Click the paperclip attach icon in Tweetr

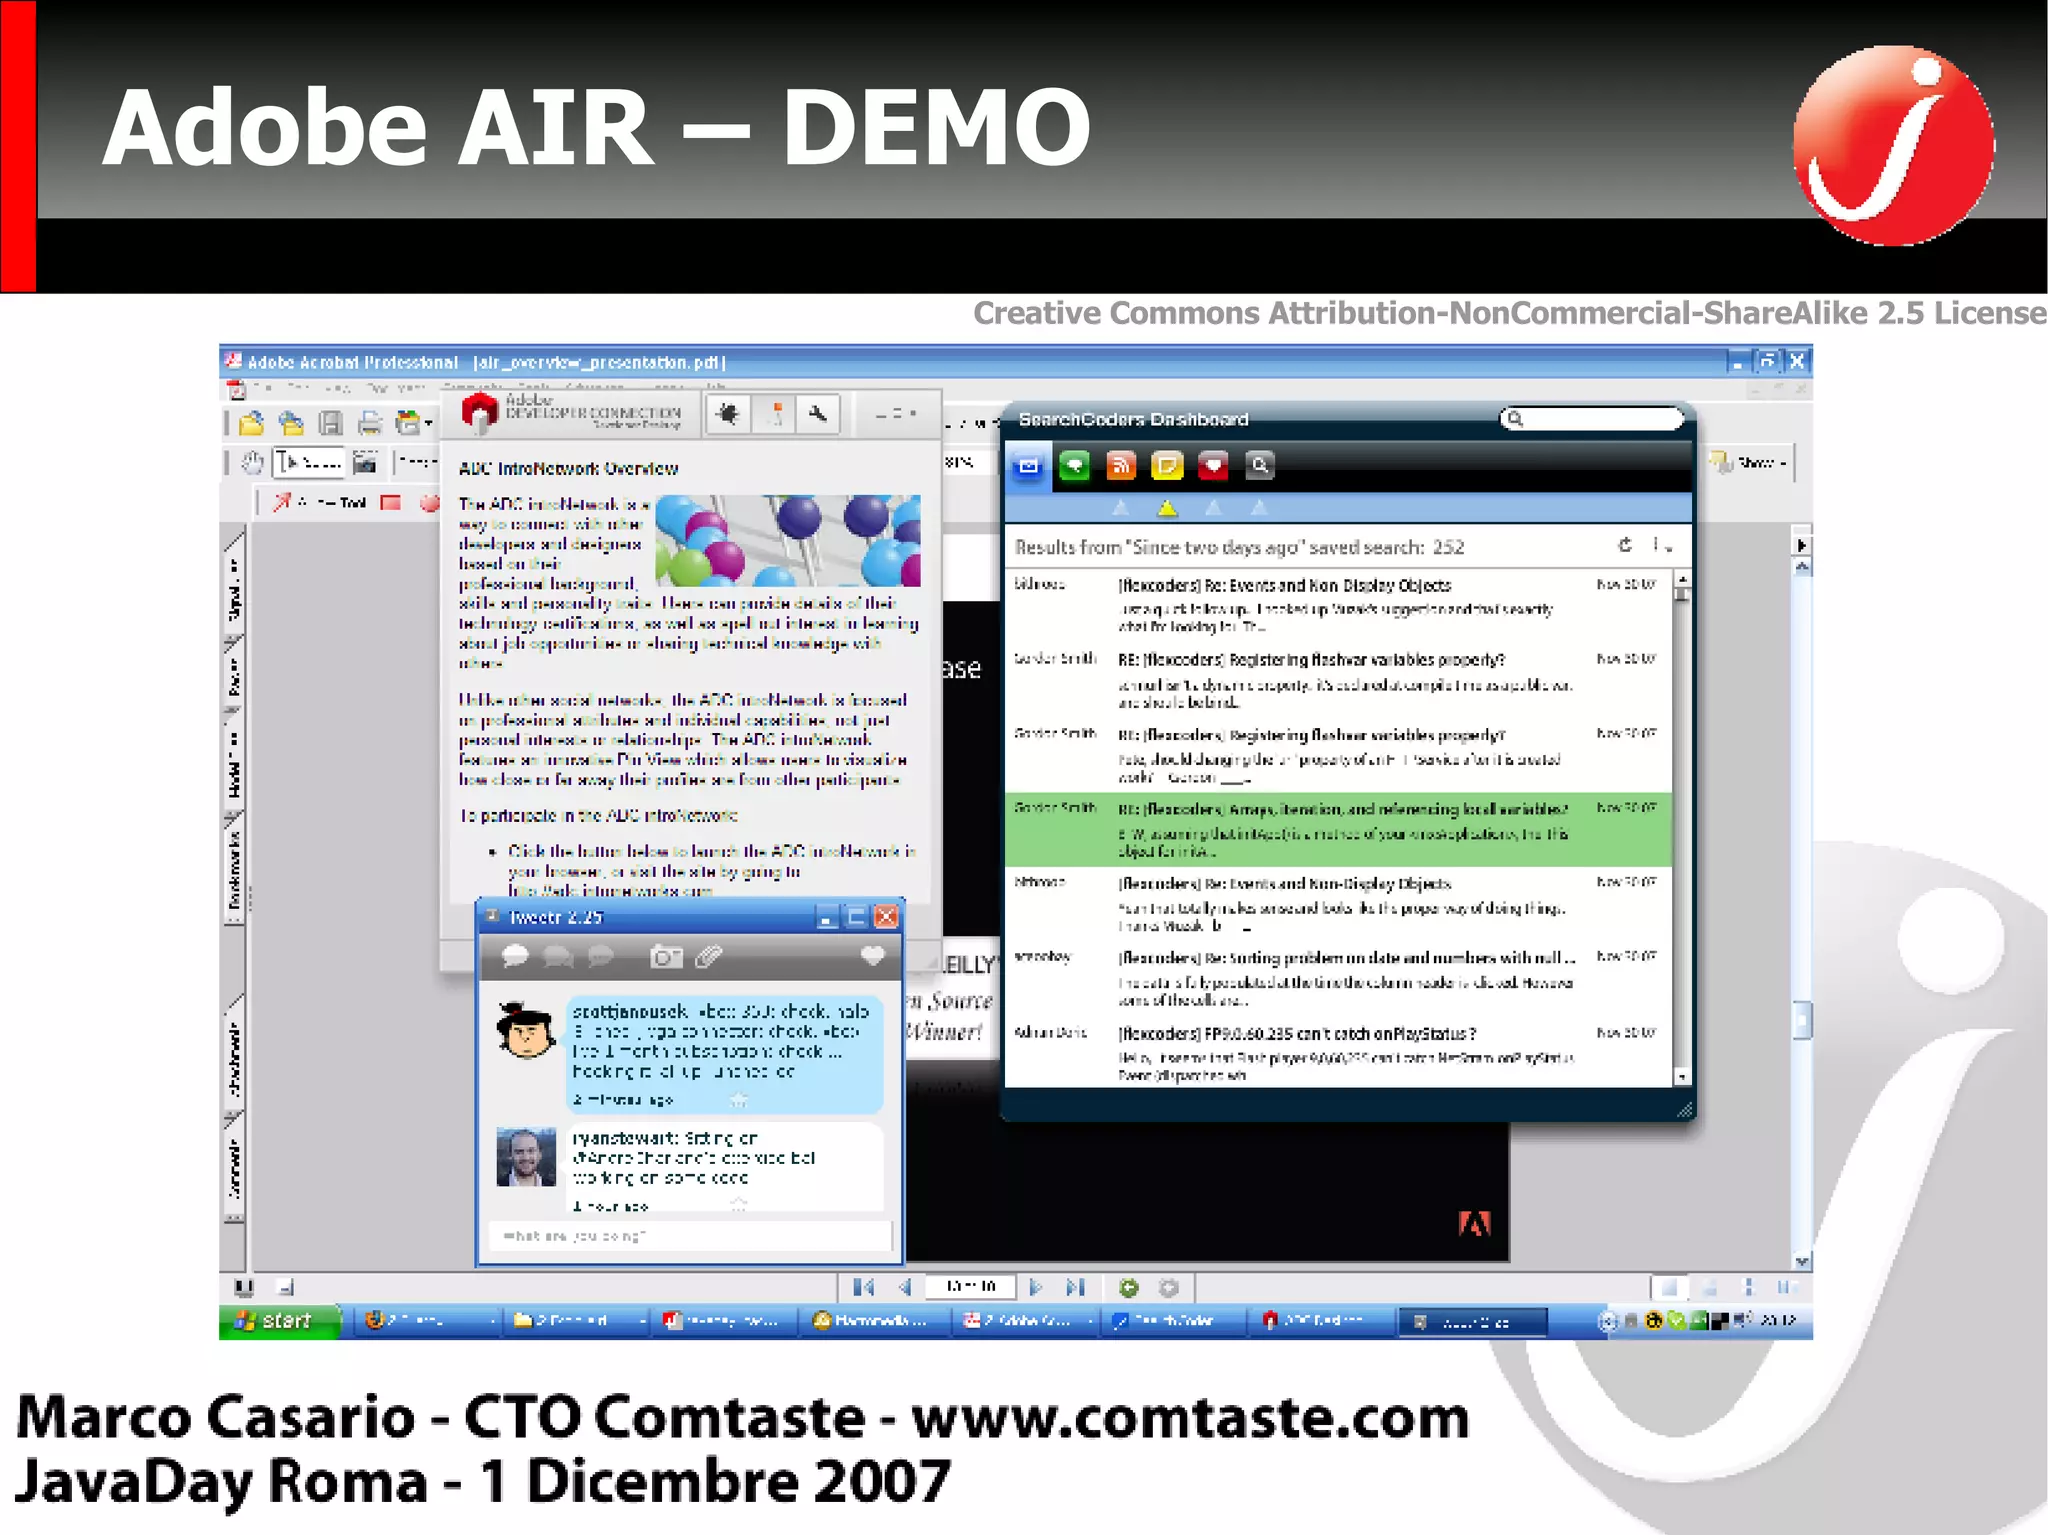[x=709, y=957]
